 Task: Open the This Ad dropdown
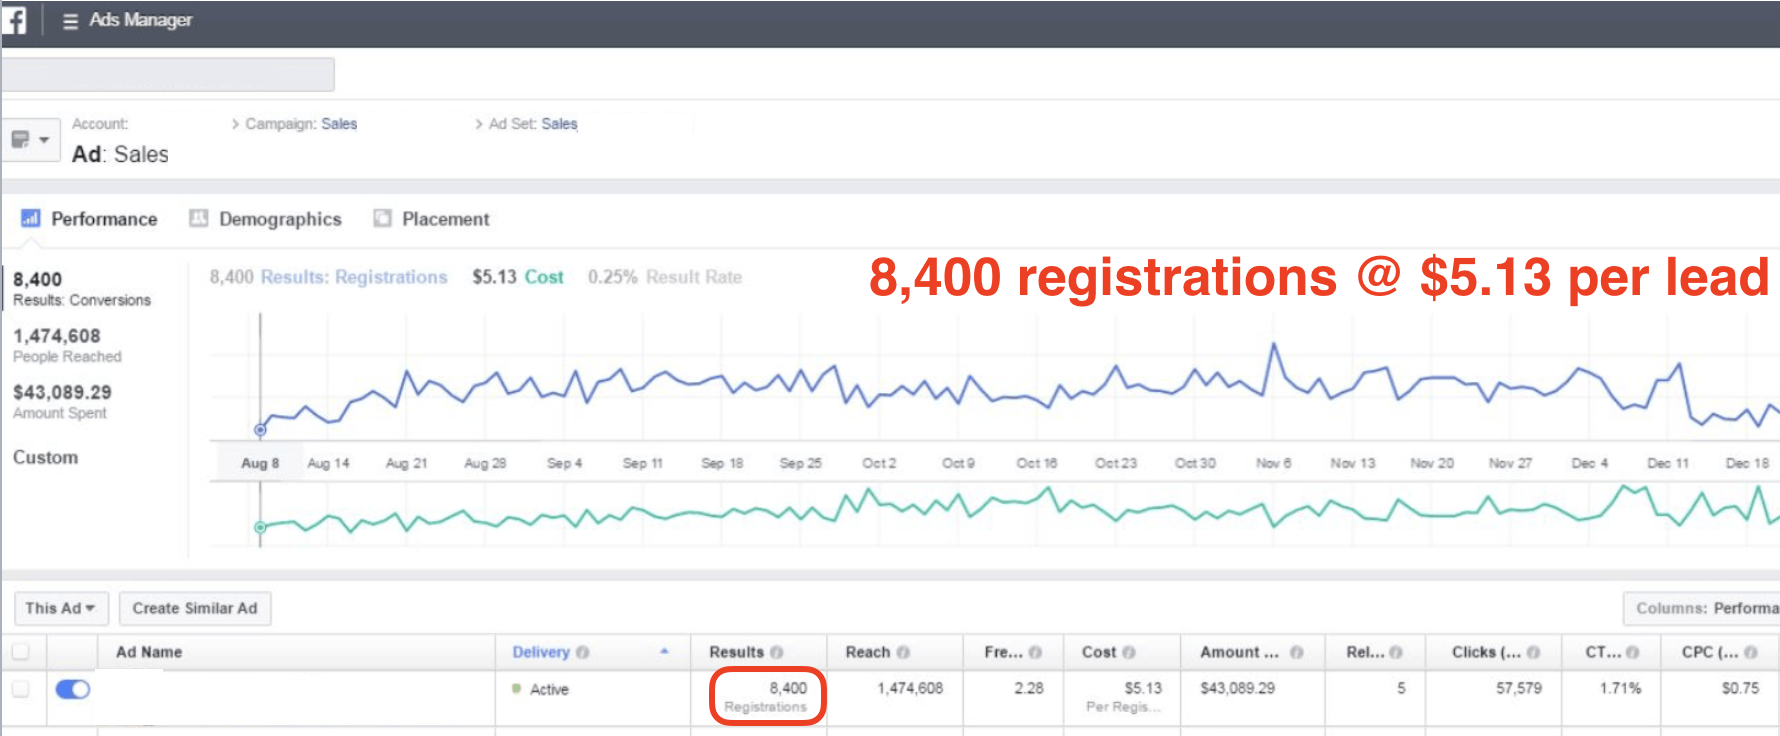61,608
